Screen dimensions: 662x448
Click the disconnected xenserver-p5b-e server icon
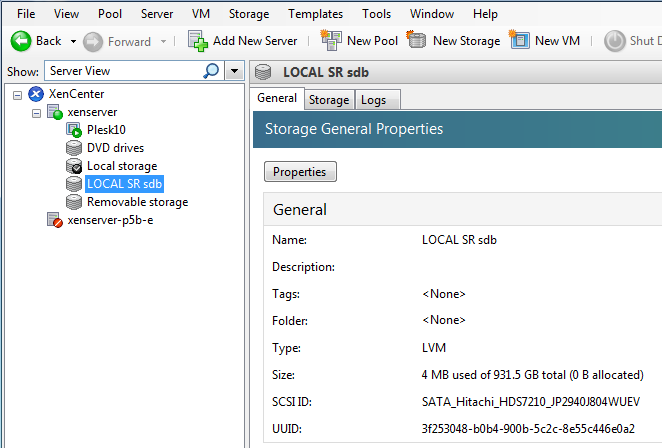click(x=54, y=220)
